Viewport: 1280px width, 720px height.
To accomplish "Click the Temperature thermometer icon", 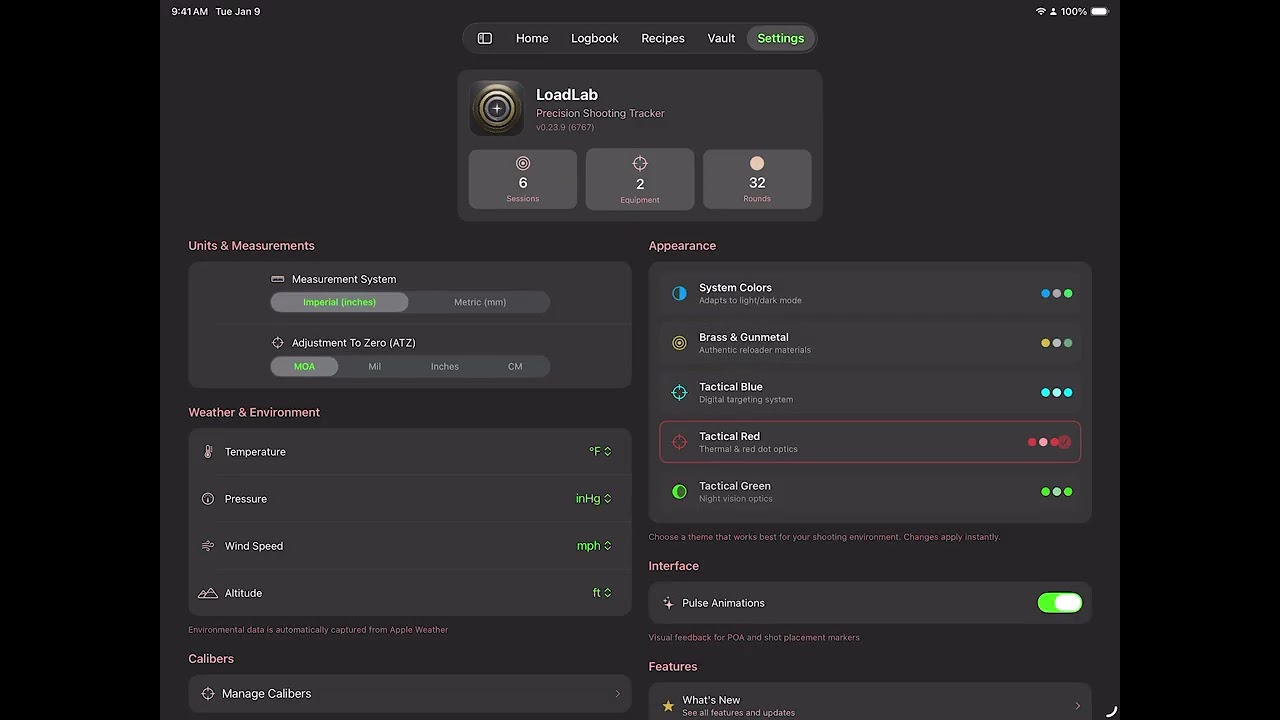I will (x=208, y=452).
